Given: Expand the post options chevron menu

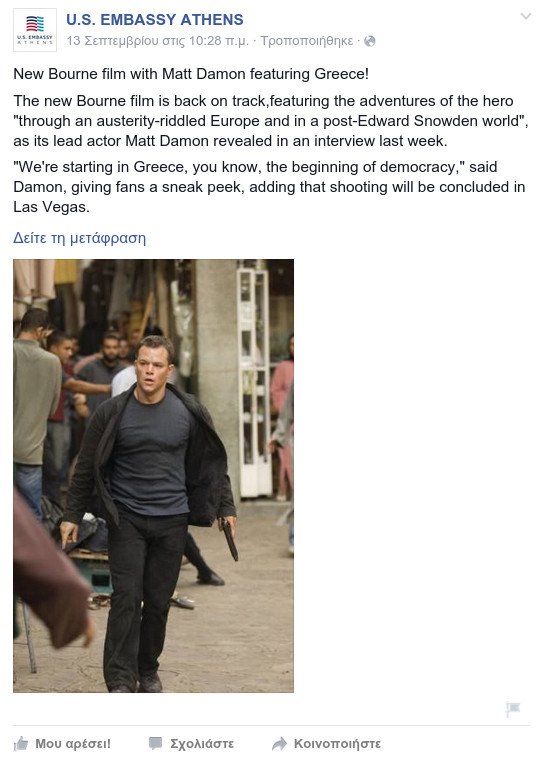Looking at the screenshot, I should tap(525, 16).
